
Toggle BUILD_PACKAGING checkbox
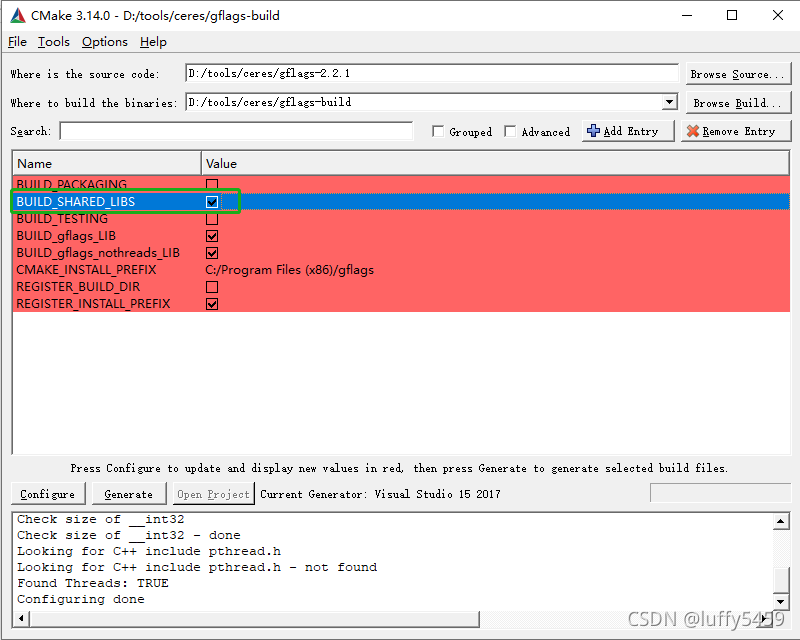tap(212, 184)
